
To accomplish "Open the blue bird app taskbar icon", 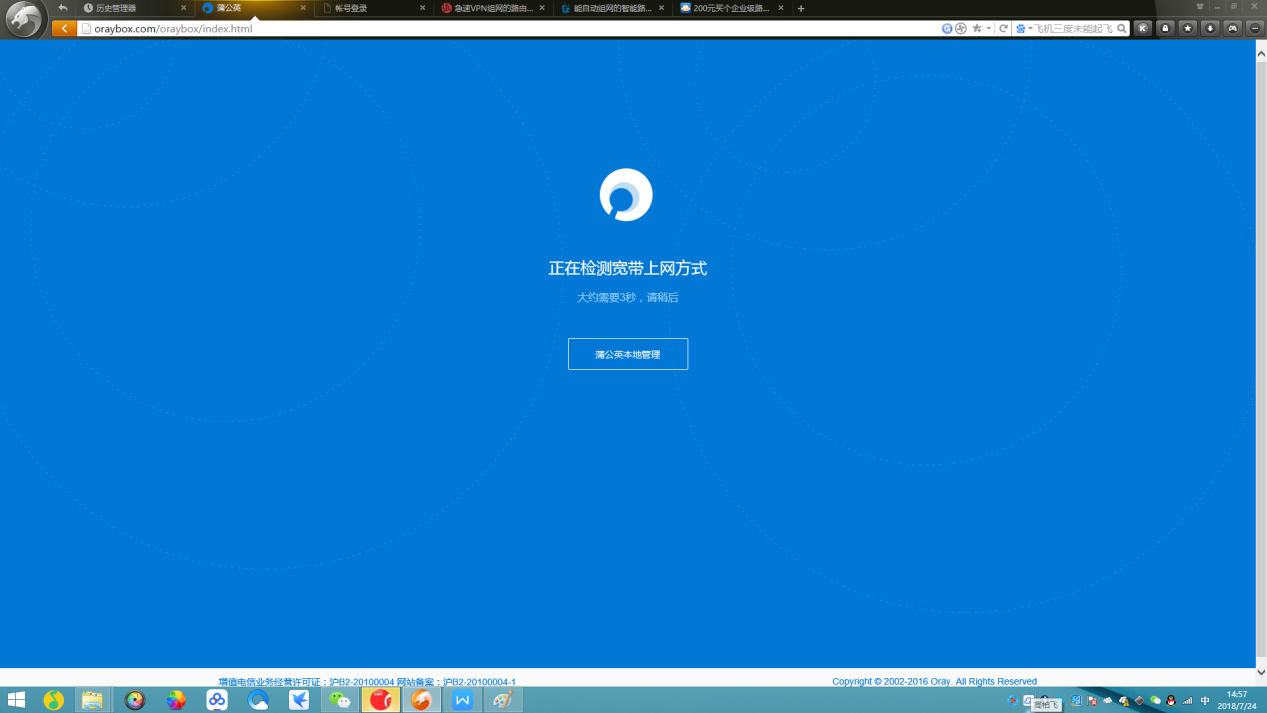I will (x=299, y=700).
